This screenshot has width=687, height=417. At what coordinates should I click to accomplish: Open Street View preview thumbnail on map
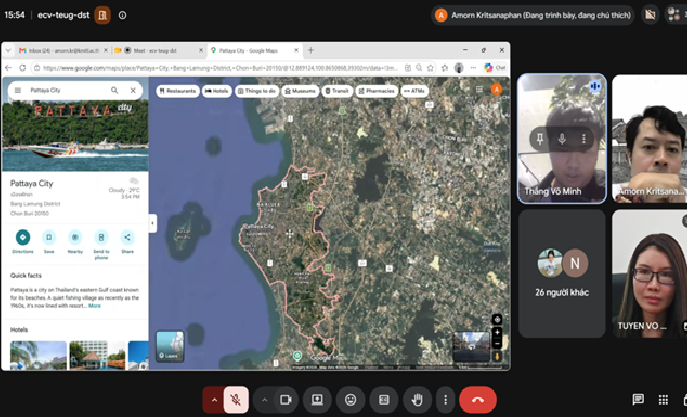click(471, 346)
